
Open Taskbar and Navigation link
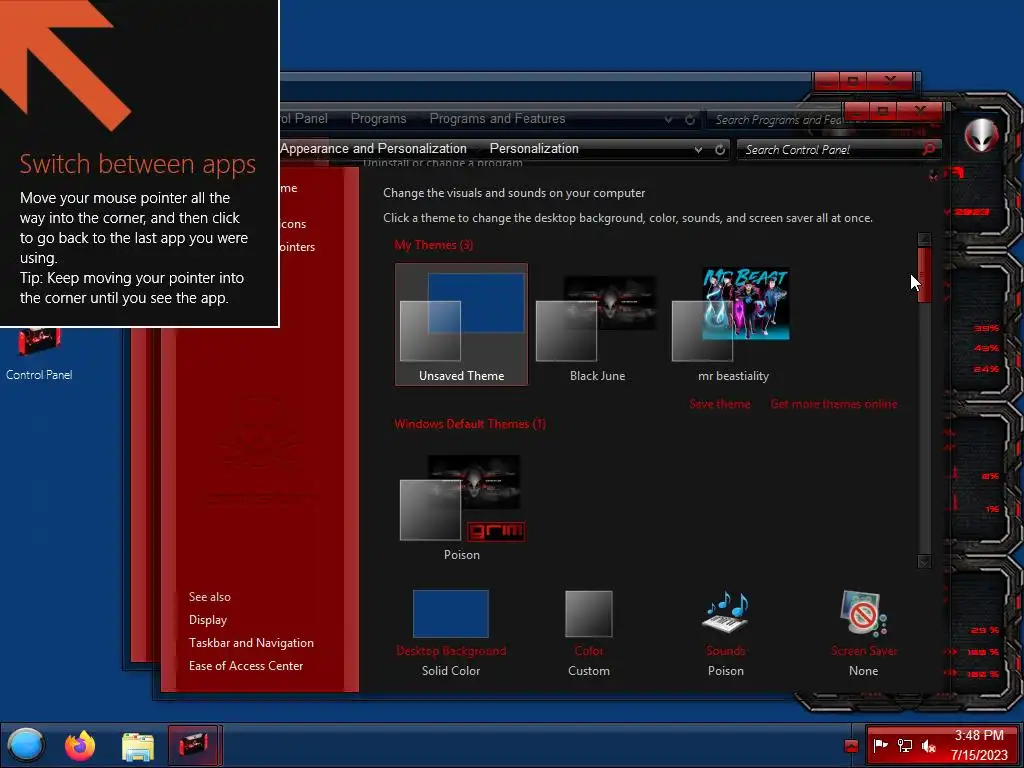[251, 643]
